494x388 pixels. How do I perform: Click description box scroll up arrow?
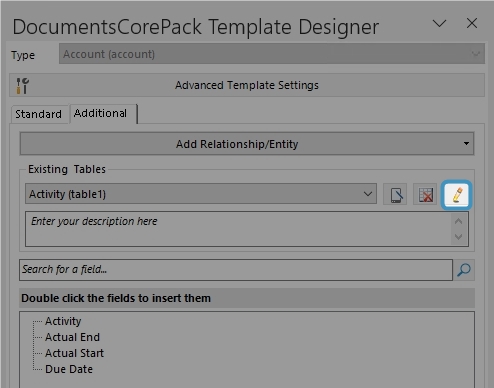pos(459,221)
